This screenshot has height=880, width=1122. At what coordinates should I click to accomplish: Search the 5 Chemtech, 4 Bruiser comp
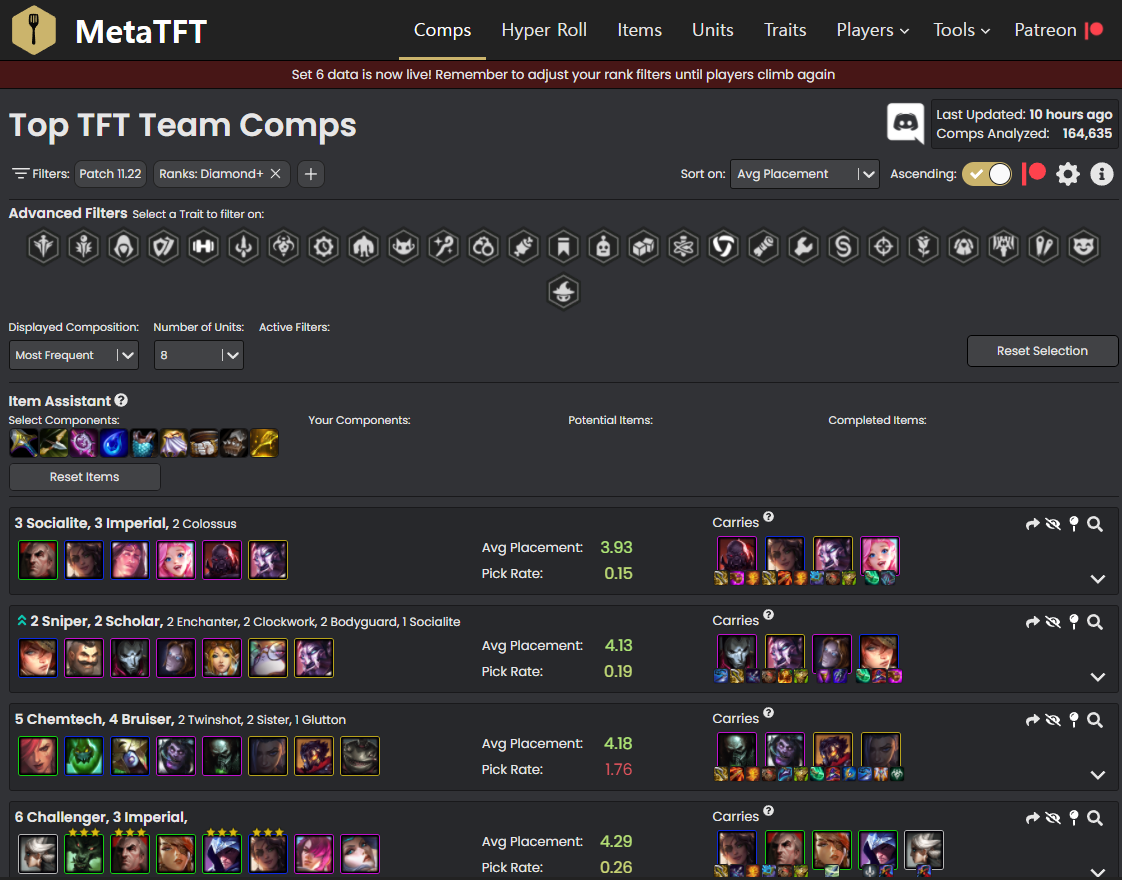[x=1095, y=720]
